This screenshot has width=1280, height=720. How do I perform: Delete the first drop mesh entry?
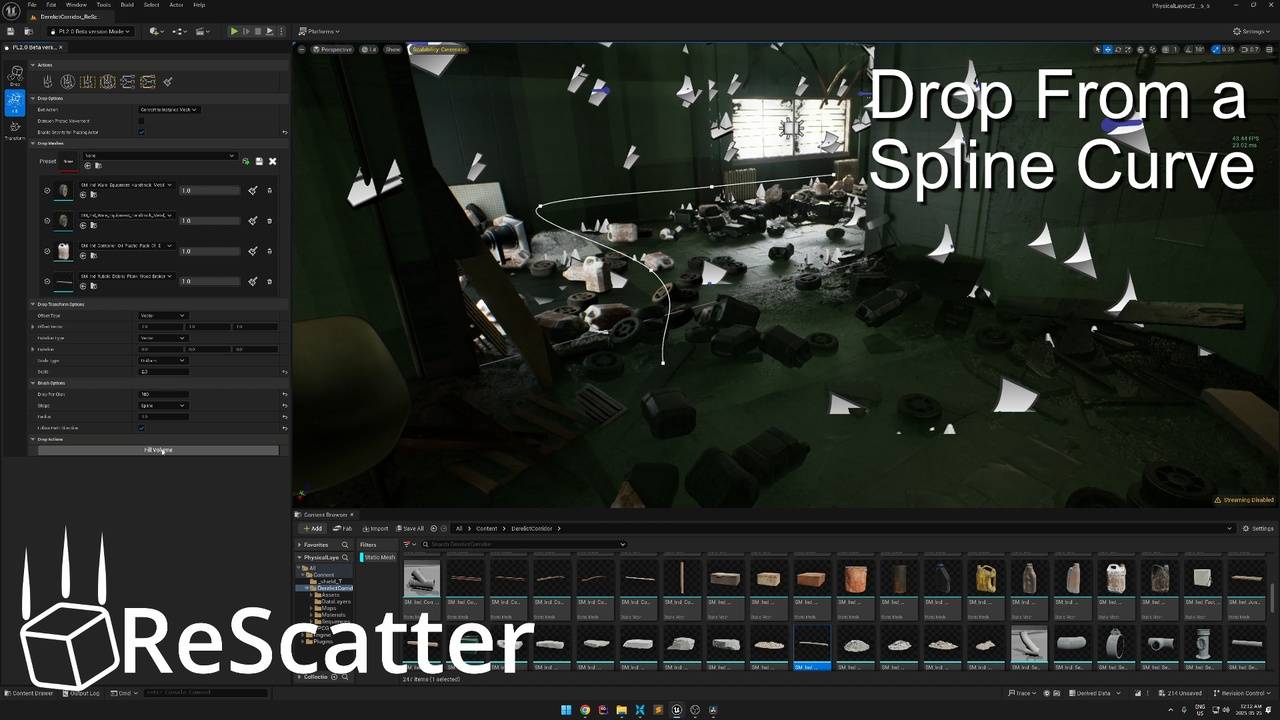pos(269,190)
